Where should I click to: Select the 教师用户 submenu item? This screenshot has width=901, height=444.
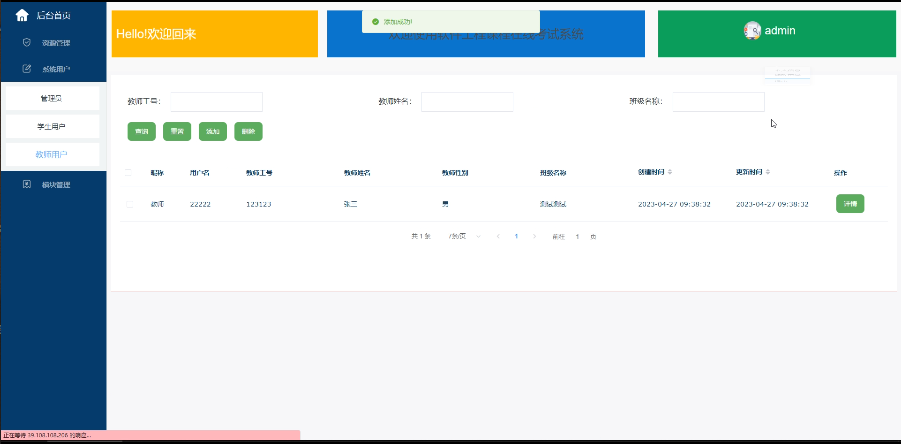coord(52,155)
